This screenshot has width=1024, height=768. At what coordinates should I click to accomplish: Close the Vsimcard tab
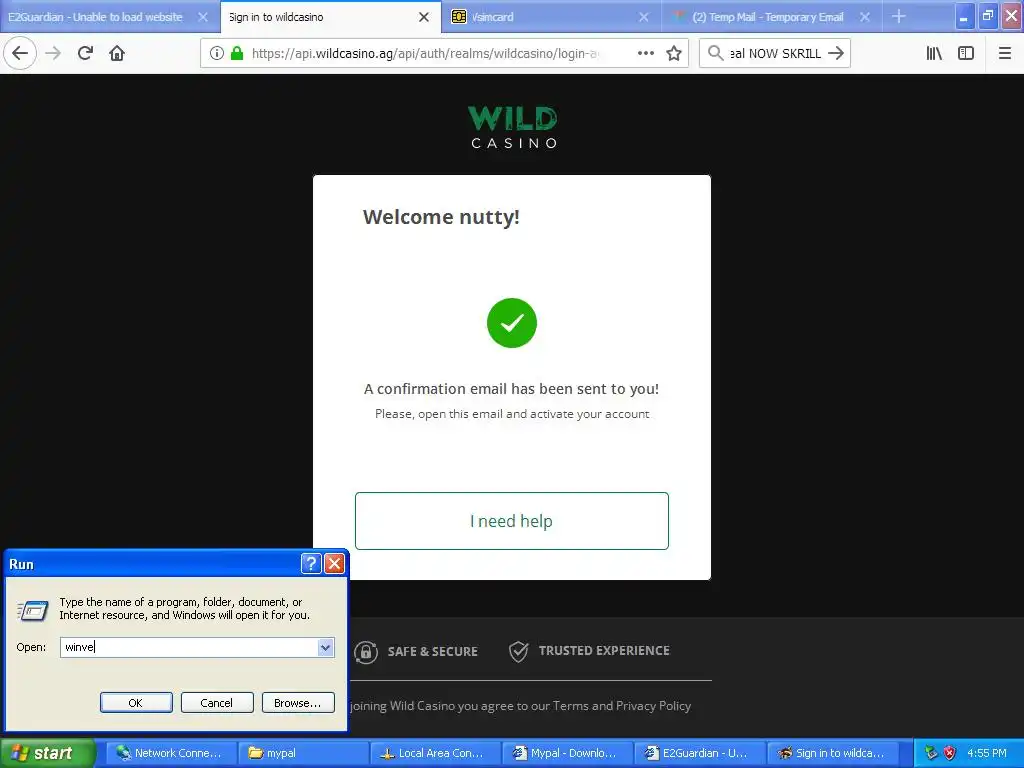[644, 17]
